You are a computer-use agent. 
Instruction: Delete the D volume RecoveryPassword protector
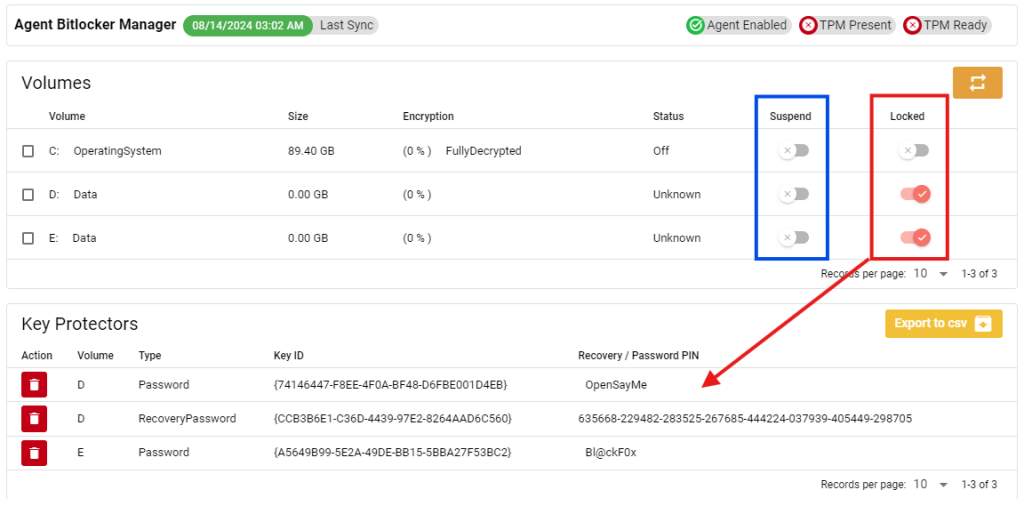(x=34, y=419)
